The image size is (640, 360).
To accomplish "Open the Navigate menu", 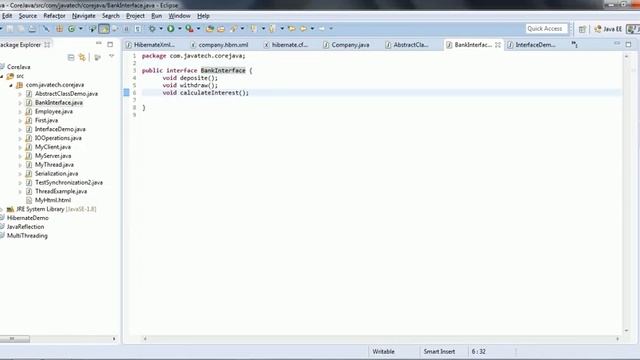I will pyautogui.click(x=84, y=16).
